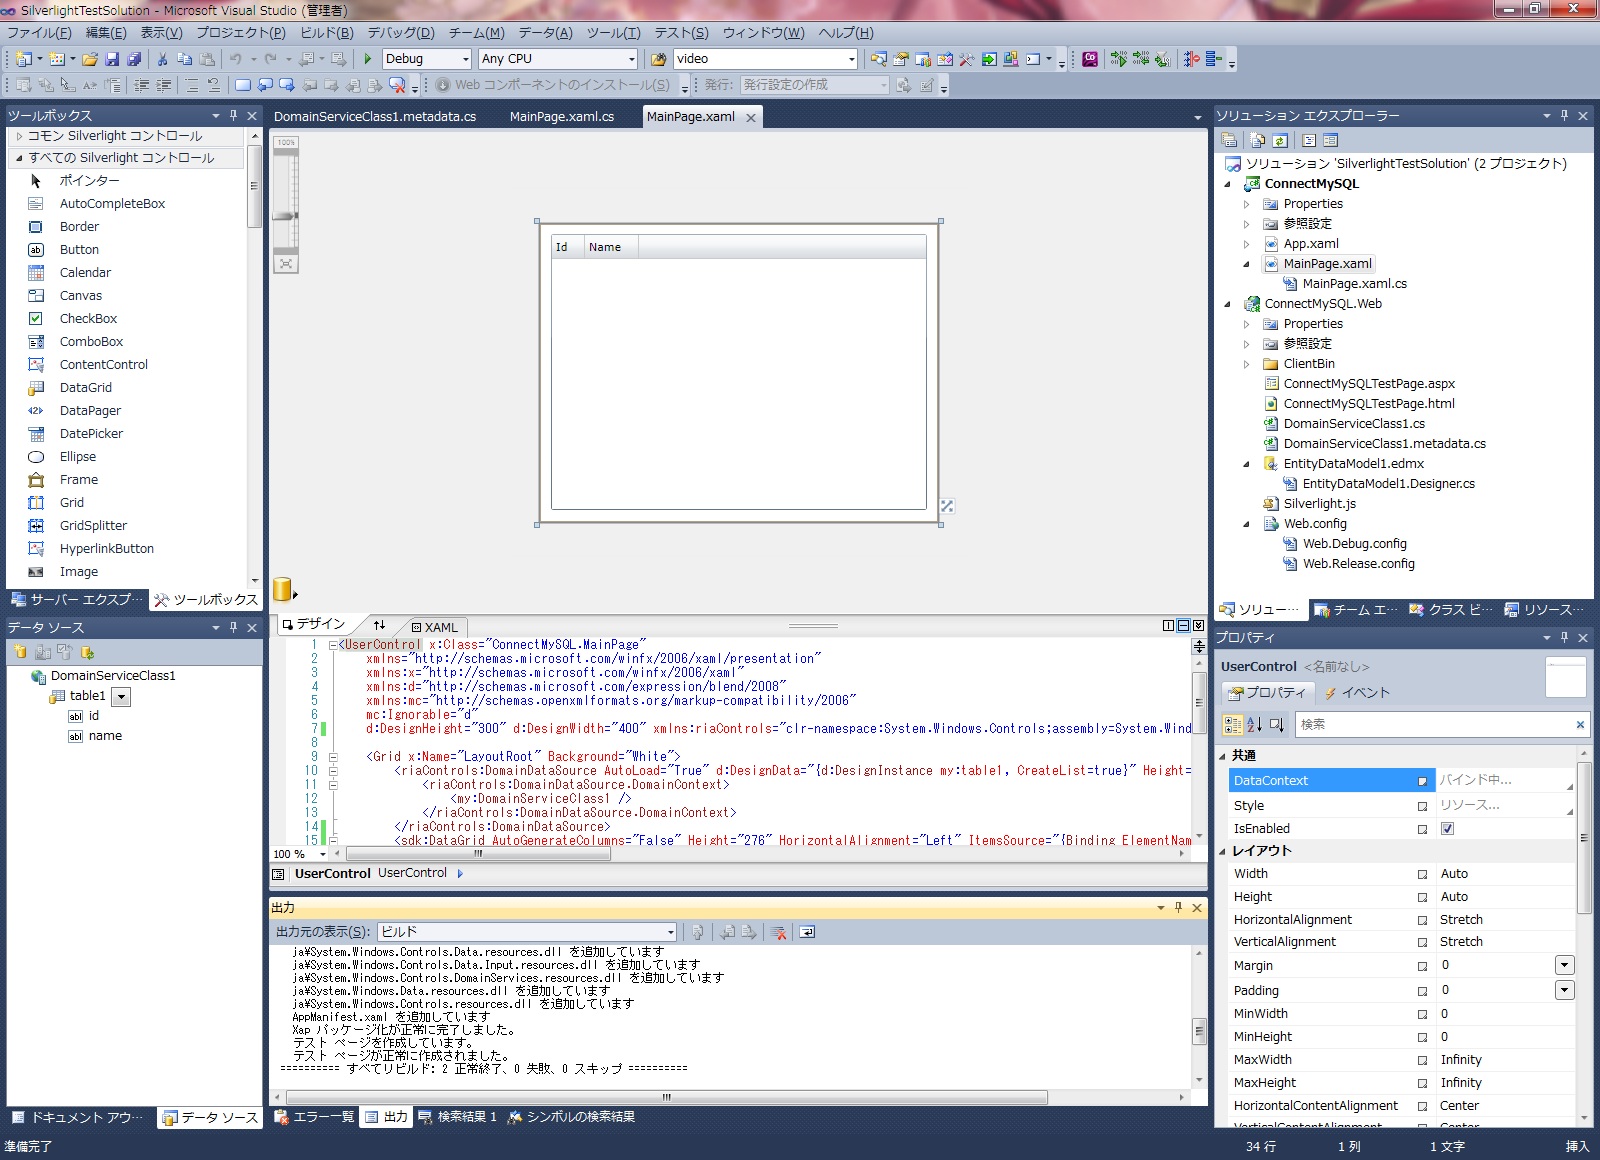Click the XAML view button
The image size is (1600, 1160).
click(x=434, y=627)
